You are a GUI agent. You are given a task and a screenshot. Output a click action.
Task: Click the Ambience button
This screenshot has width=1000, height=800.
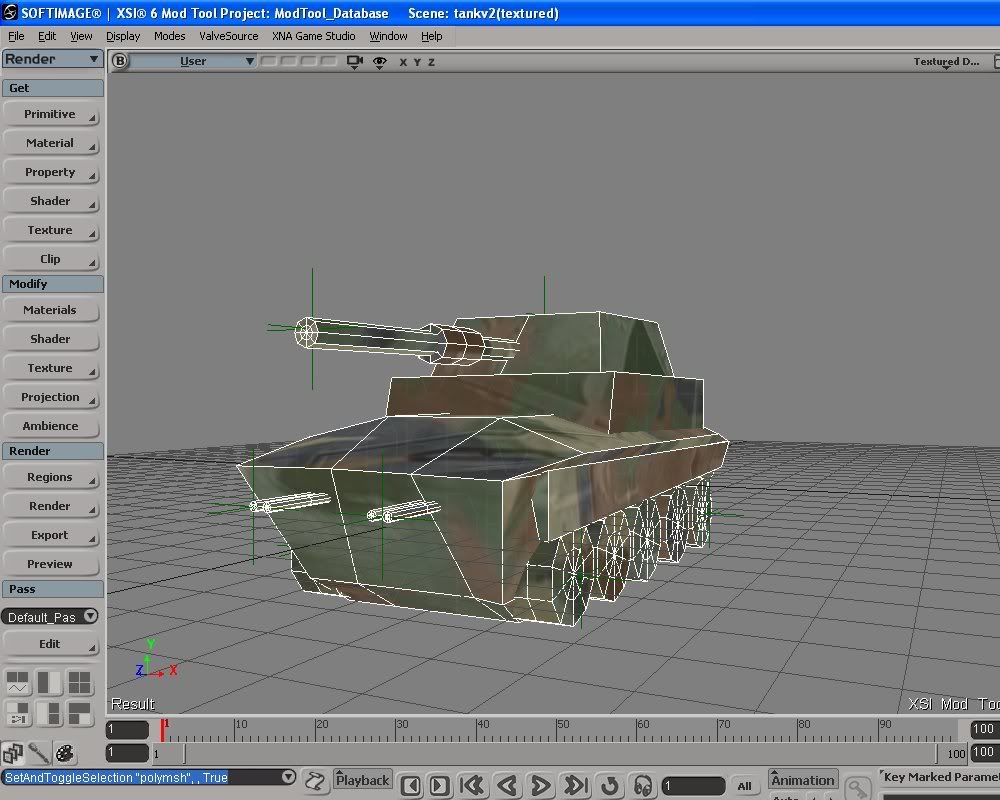coord(50,426)
